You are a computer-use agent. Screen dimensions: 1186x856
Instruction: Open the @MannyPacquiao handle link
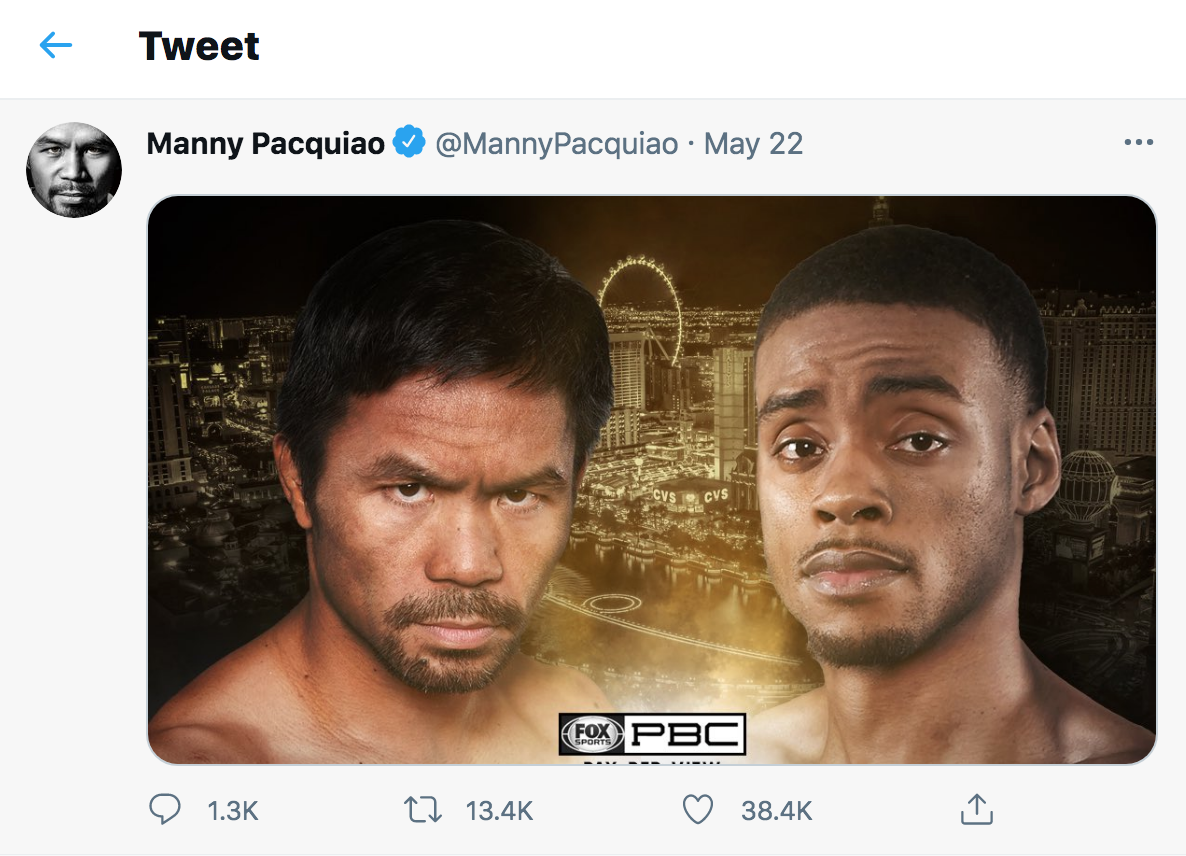[x=556, y=144]
